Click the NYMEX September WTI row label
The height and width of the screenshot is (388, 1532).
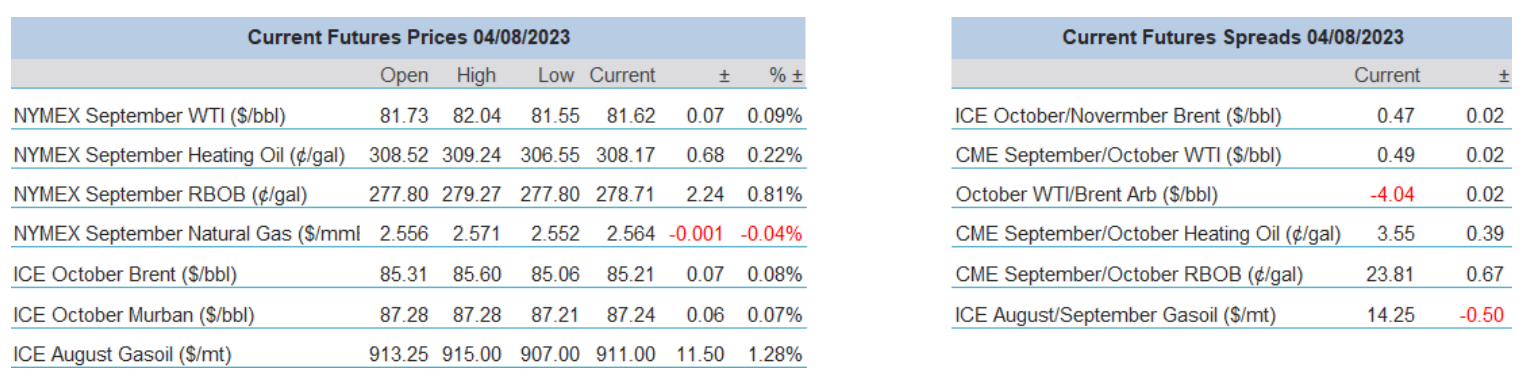[x=150, y=116]
